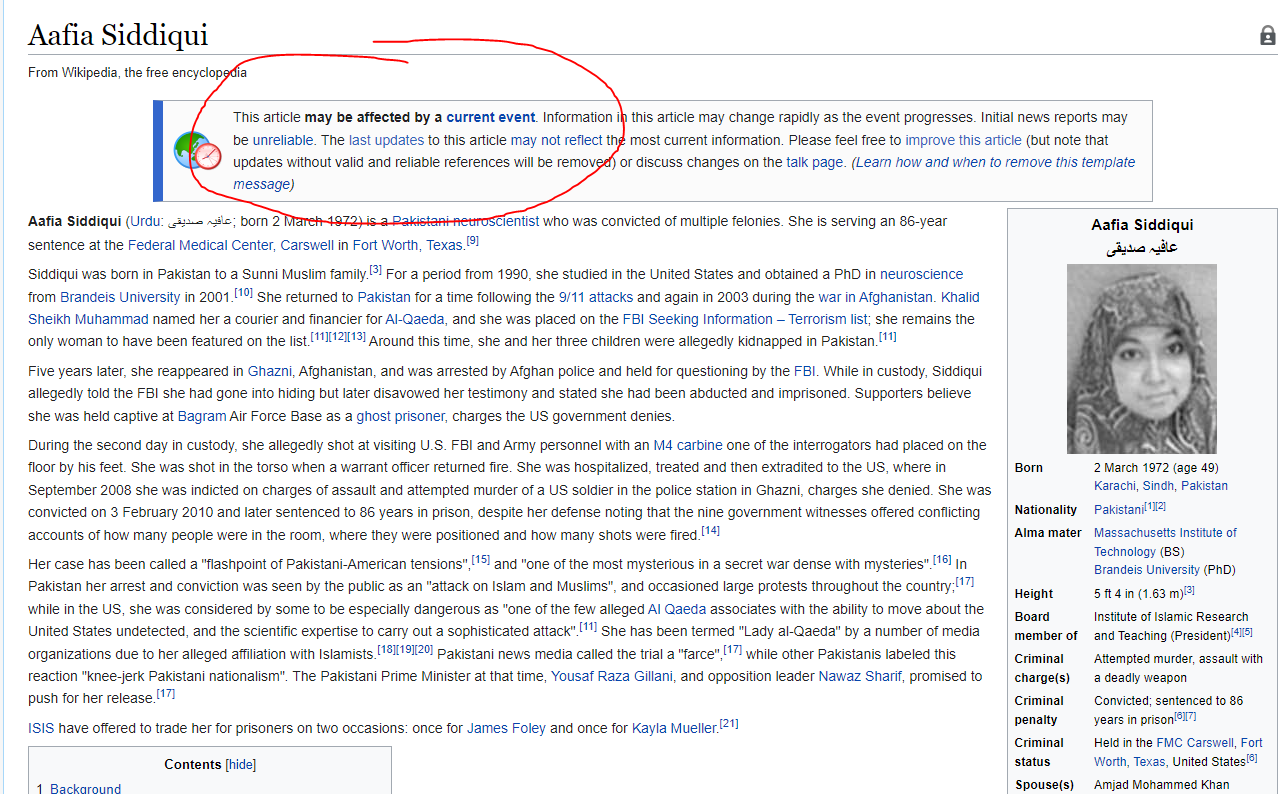
Task: Open the Ghazni link
Action: point(269,371)
